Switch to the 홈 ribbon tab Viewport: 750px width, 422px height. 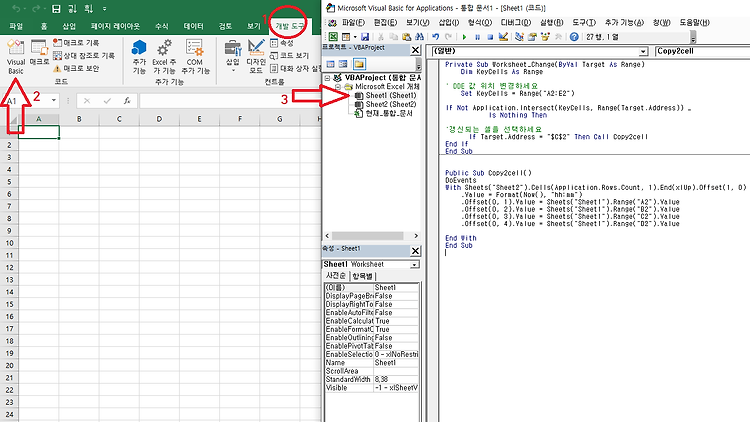coord(44,26)
